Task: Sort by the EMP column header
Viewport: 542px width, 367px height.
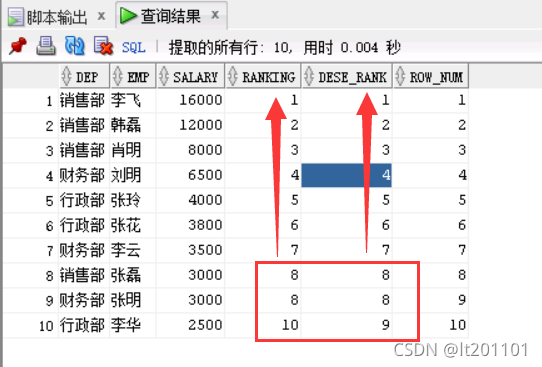Action: [x=133, y=76]
